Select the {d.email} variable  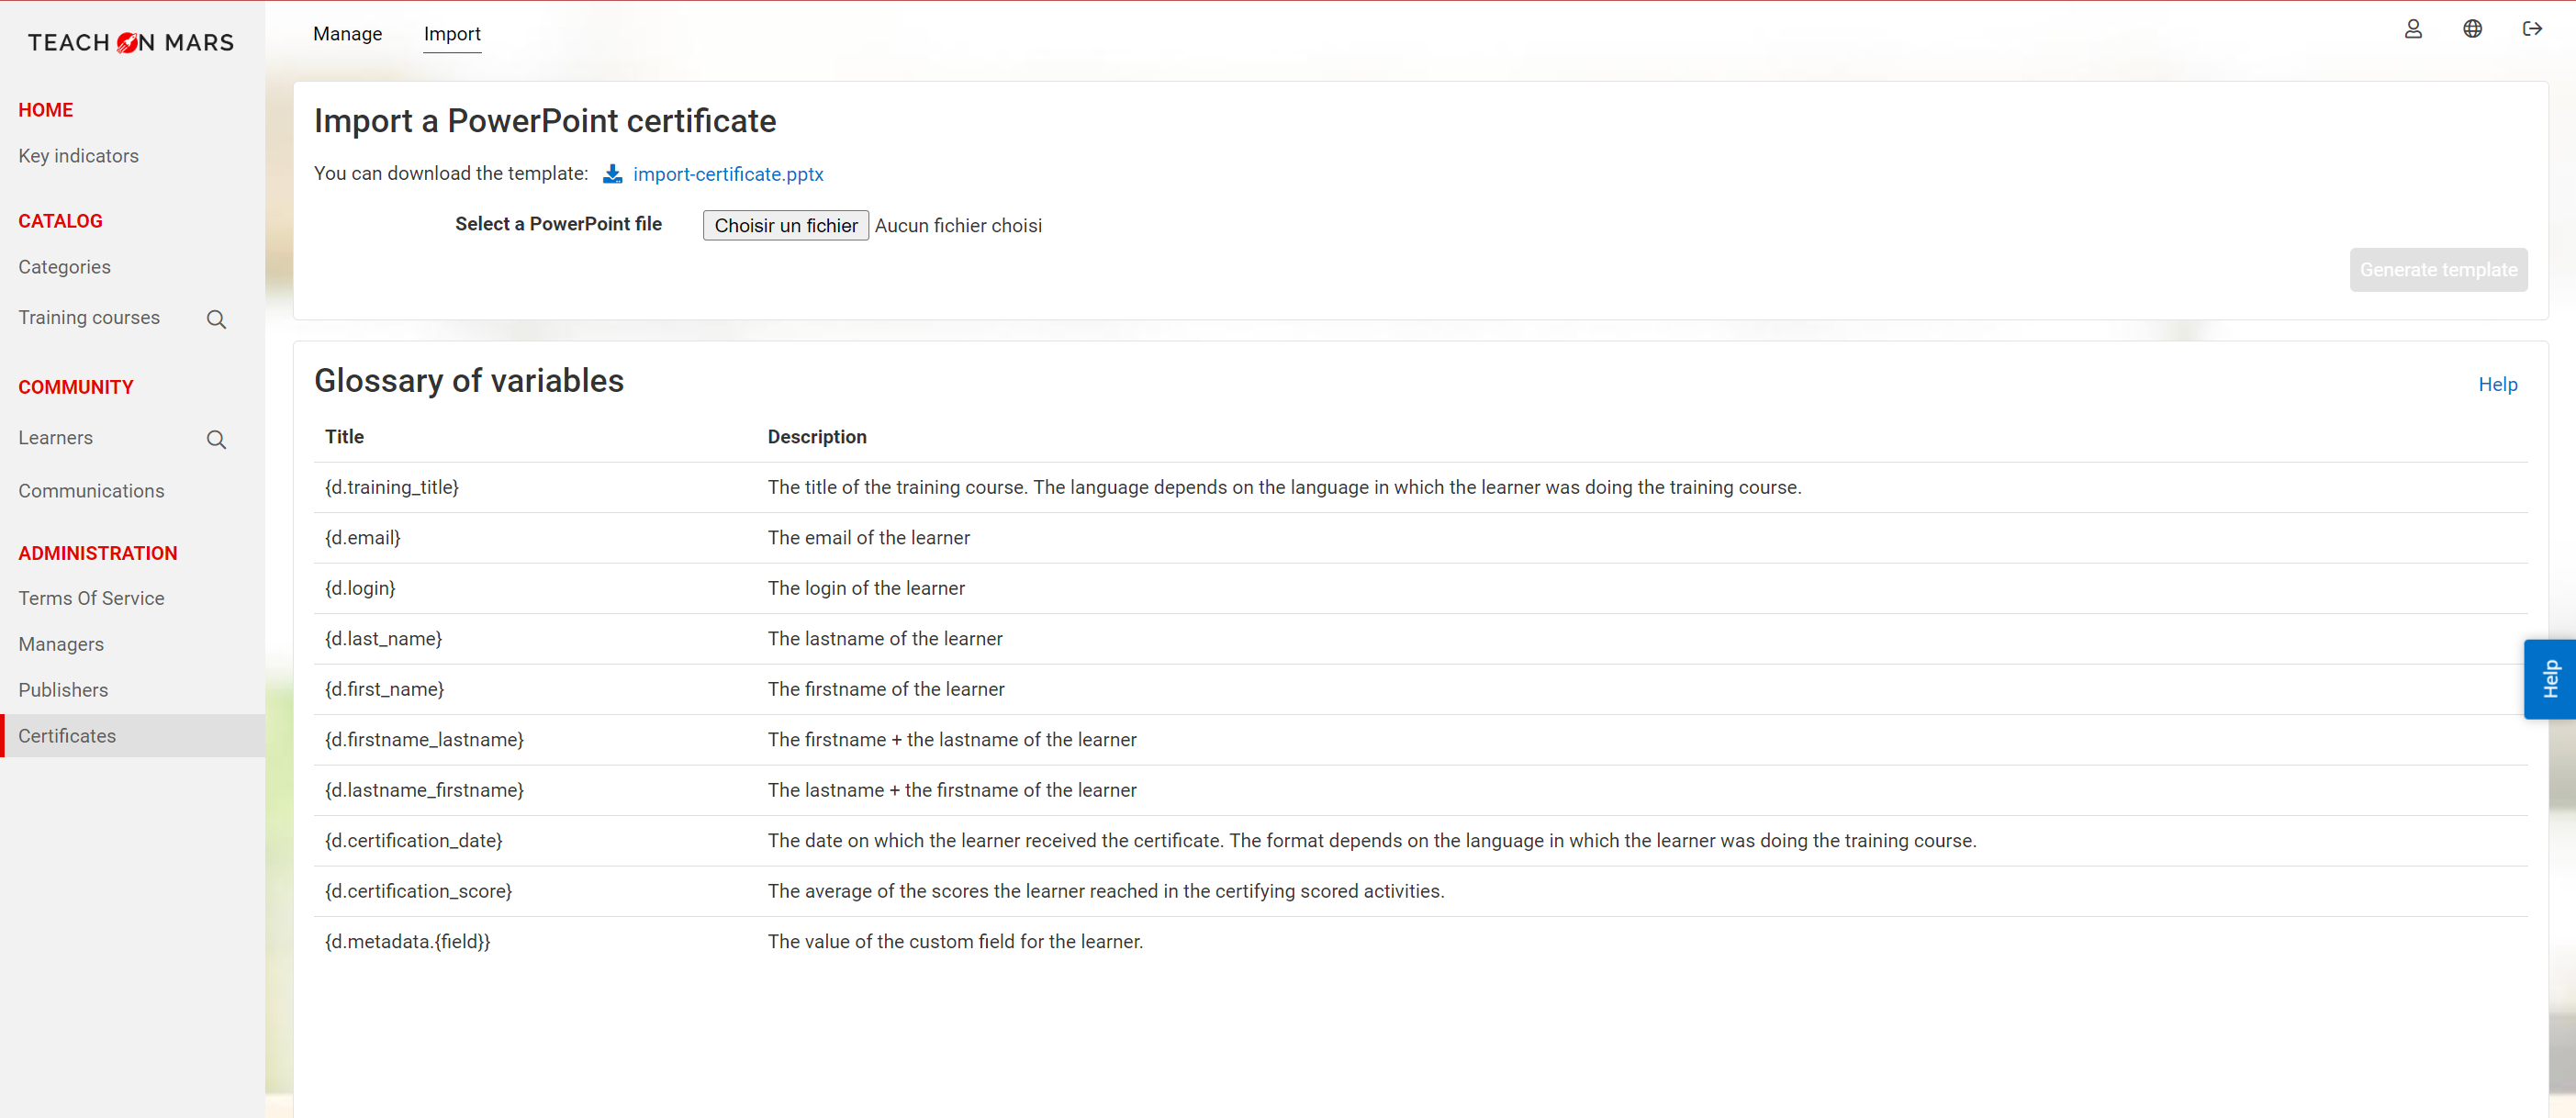tap(362, 538)
